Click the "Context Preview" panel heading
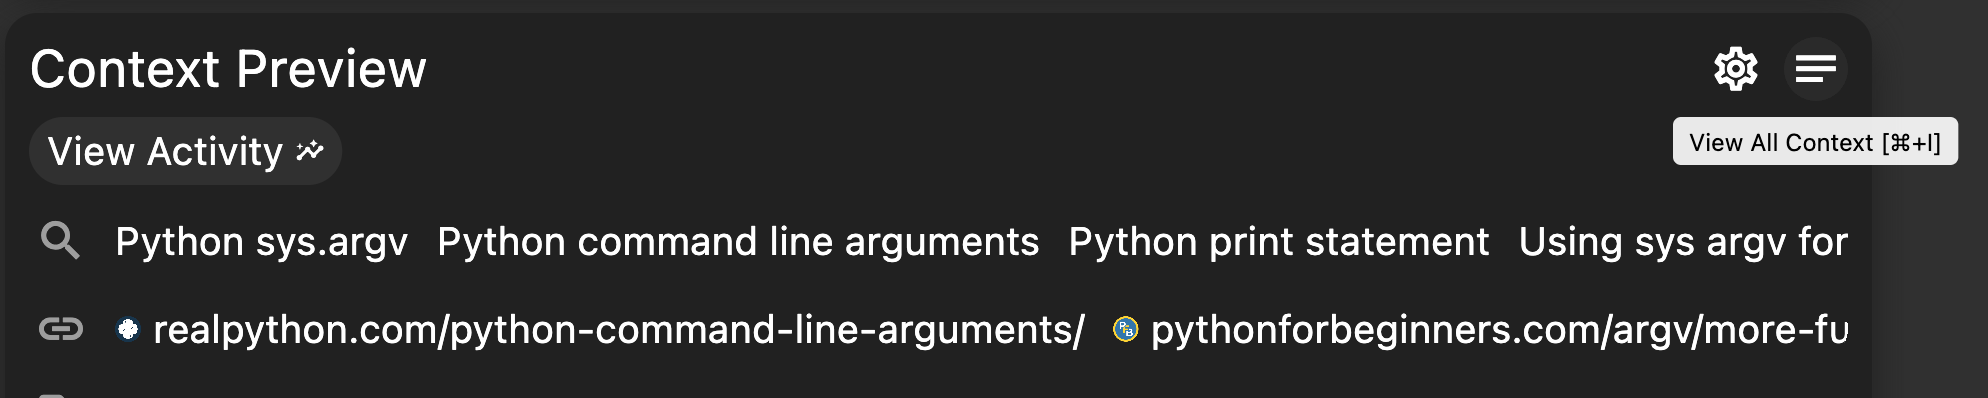The image size is (1988, 398). 228,69
